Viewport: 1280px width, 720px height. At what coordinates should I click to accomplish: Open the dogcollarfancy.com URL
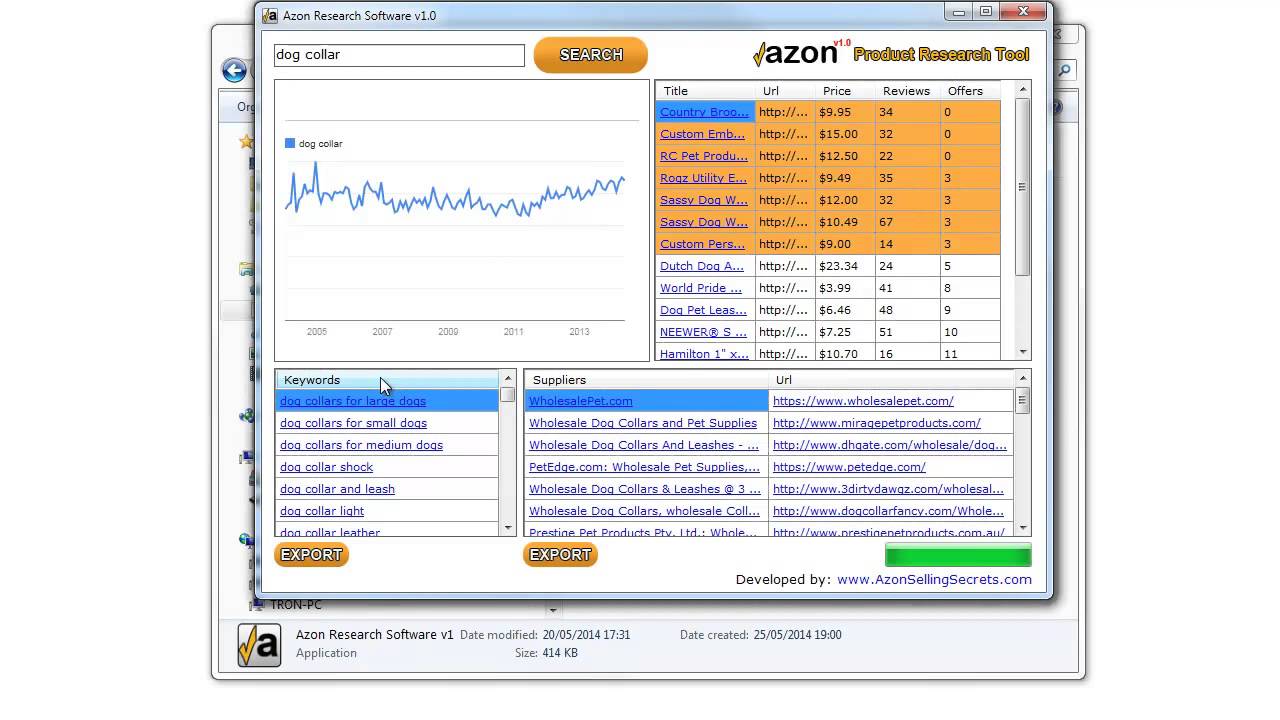point(888,511)
